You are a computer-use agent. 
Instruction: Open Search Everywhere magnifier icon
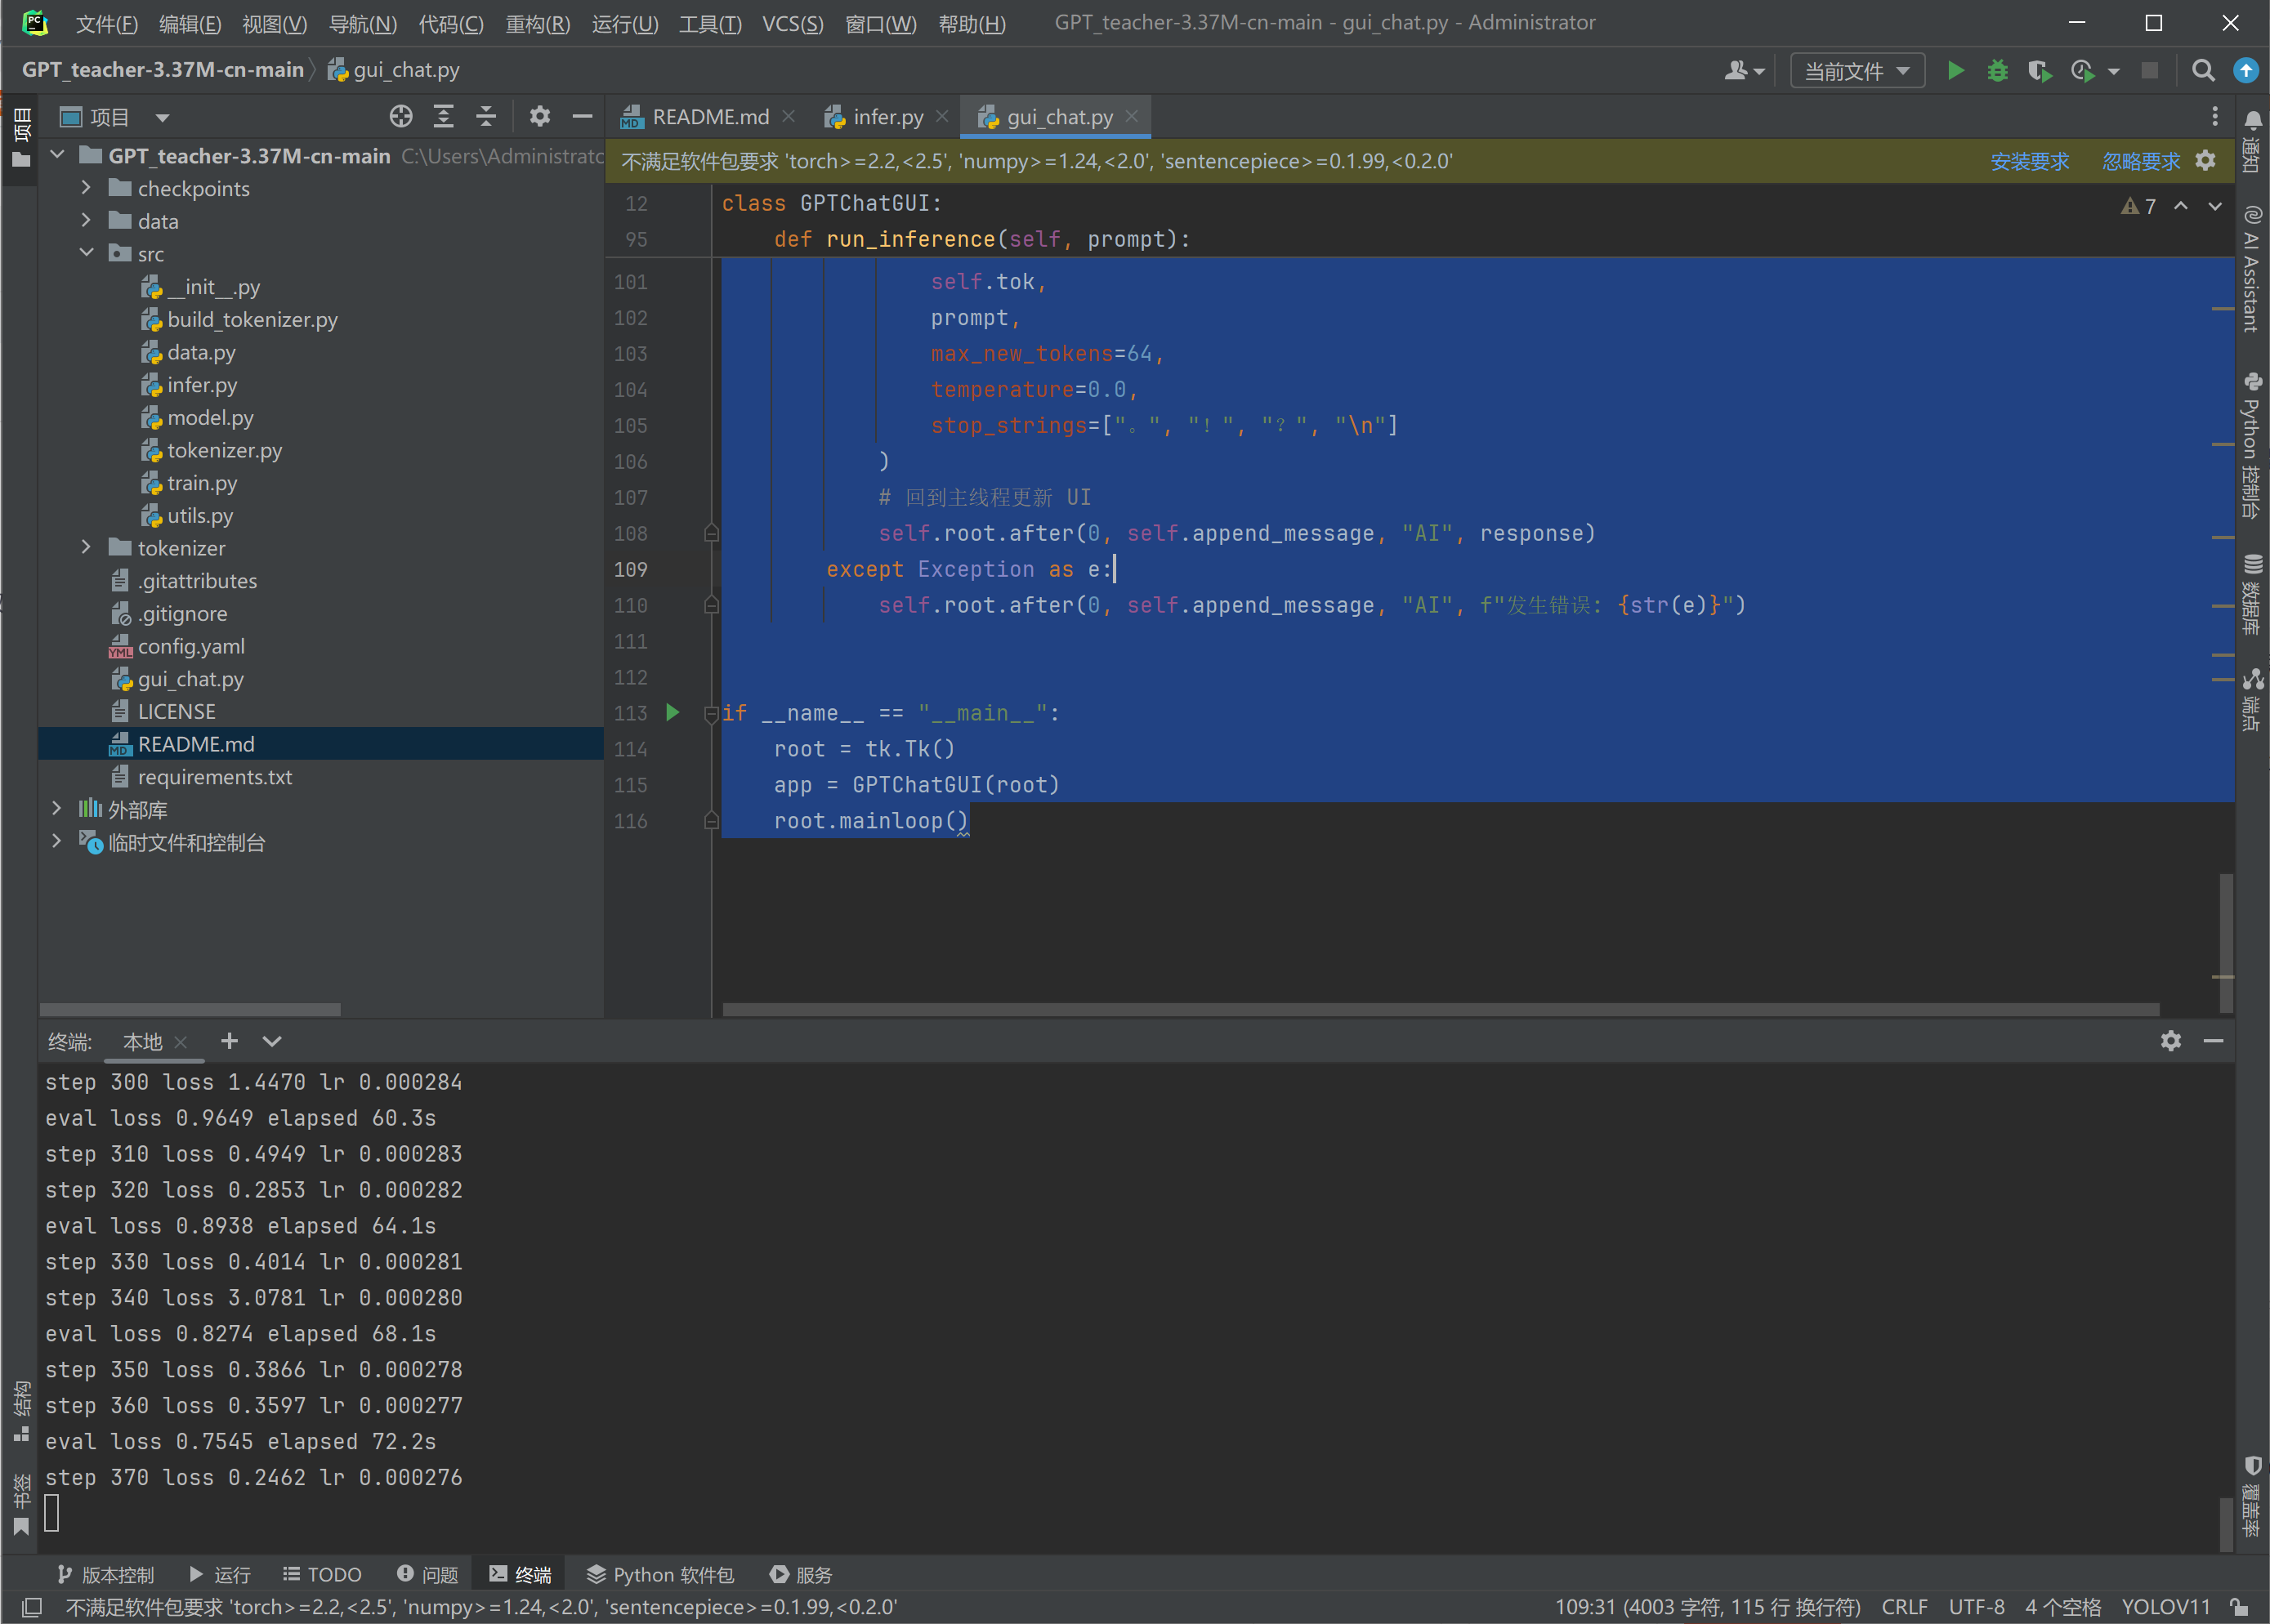coord(2203,71)
